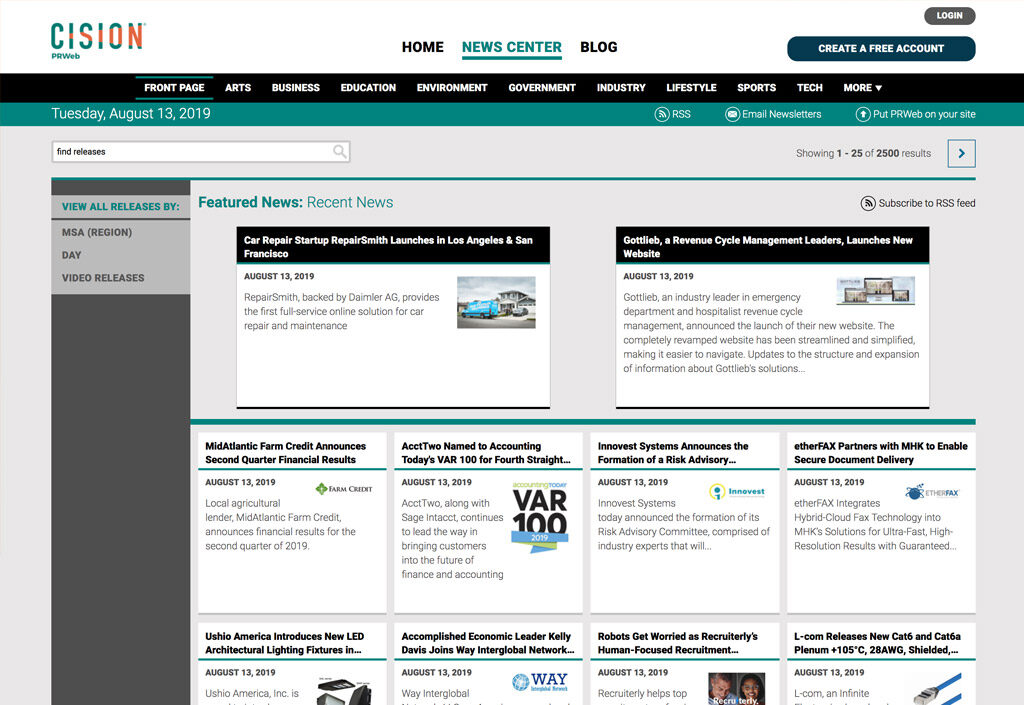
Task: Click CREATE A FREE ACCOUNT button
Action: point(881,48)
